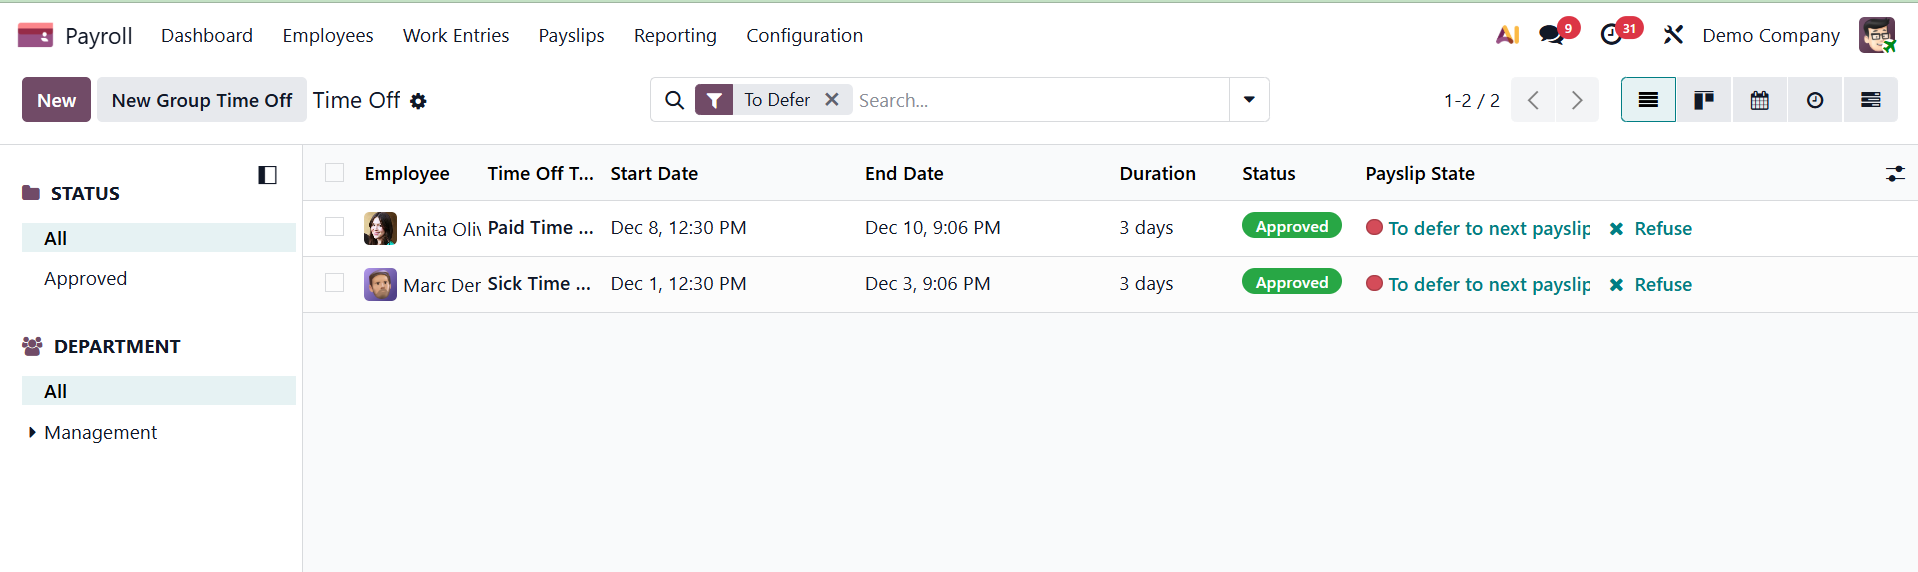This screenshot has height=572, width=1918.
Task: Refuse Marc Demo's sick time off
Action: (1651, 284)
